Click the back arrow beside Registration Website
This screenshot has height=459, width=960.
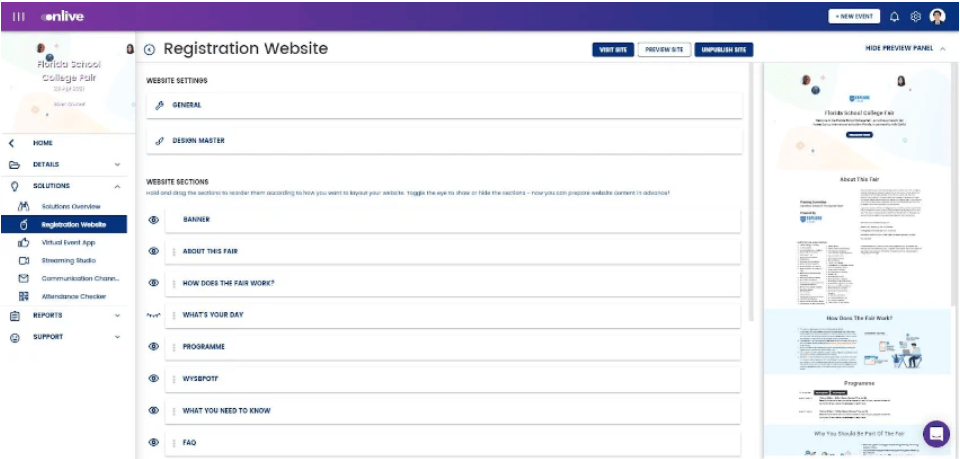150,50
